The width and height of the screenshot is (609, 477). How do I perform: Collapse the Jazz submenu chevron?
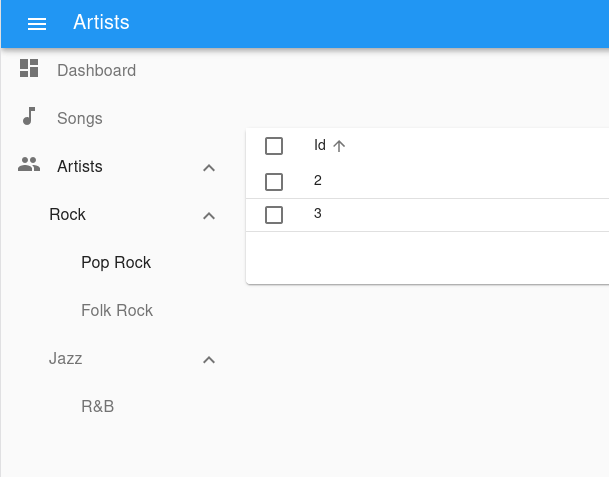pyautogui.click(x=209, y=359)
